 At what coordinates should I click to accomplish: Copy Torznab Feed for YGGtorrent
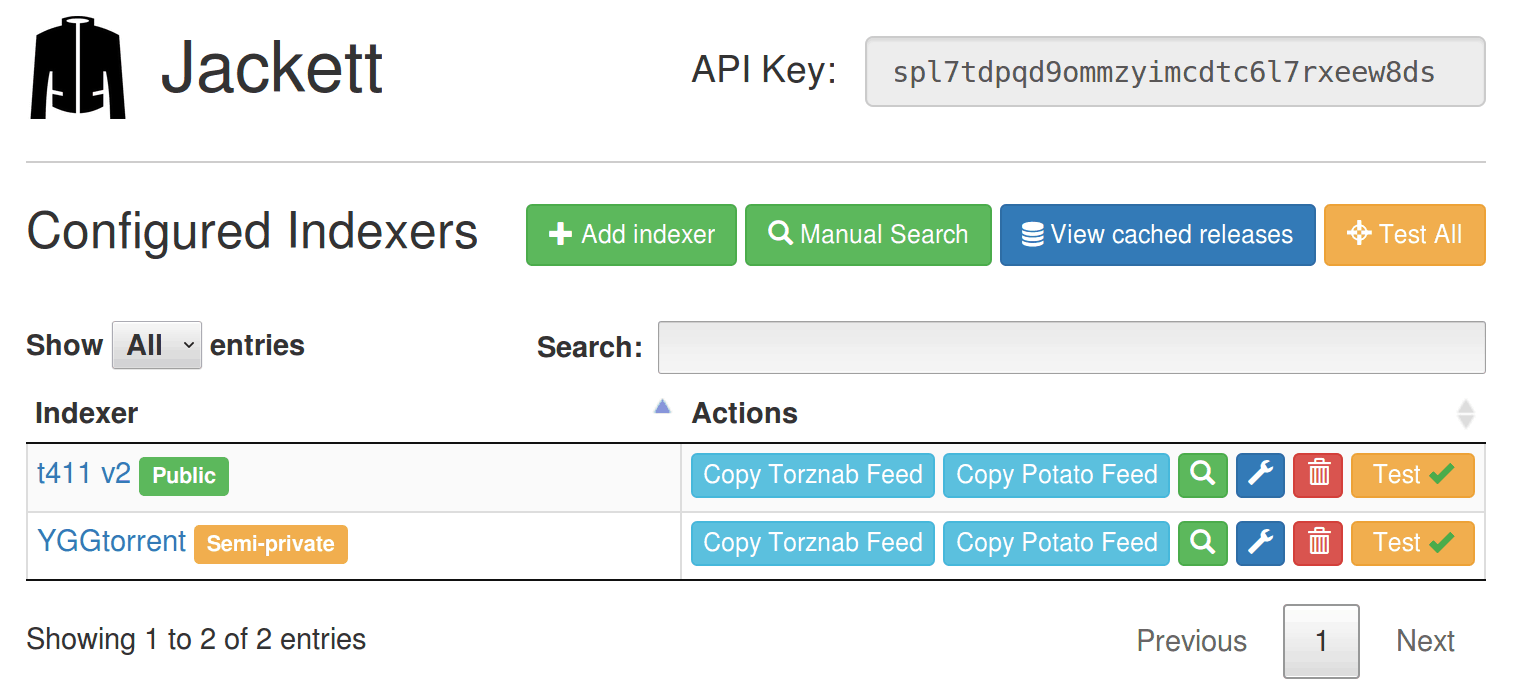[813, 543]
